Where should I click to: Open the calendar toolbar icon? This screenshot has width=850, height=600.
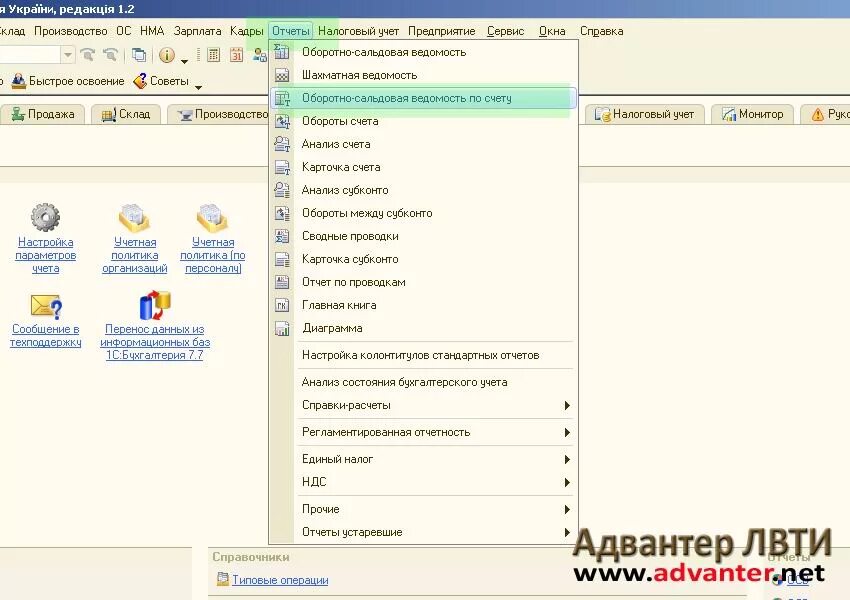pyautogui.click(x=236, y=55)
